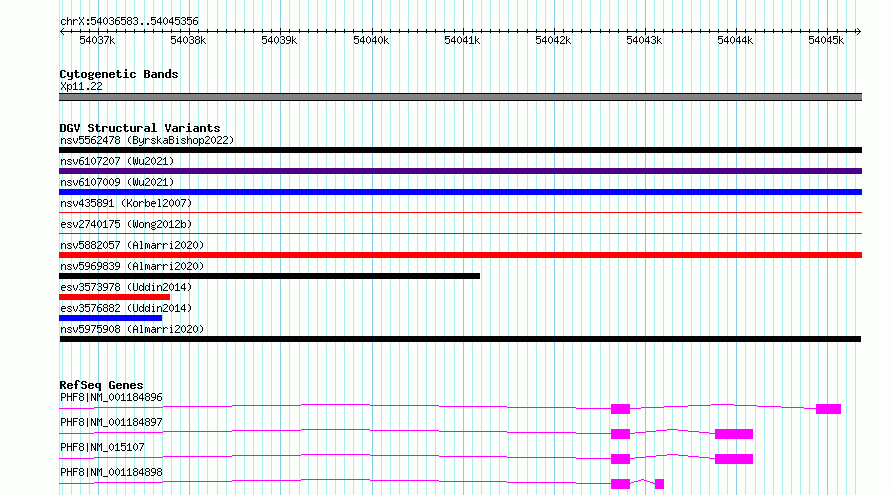Screen dimensions: 890x495
Task: Open variant label esv3576882 (Uddin2014)
Action: [x=126, y=308]
